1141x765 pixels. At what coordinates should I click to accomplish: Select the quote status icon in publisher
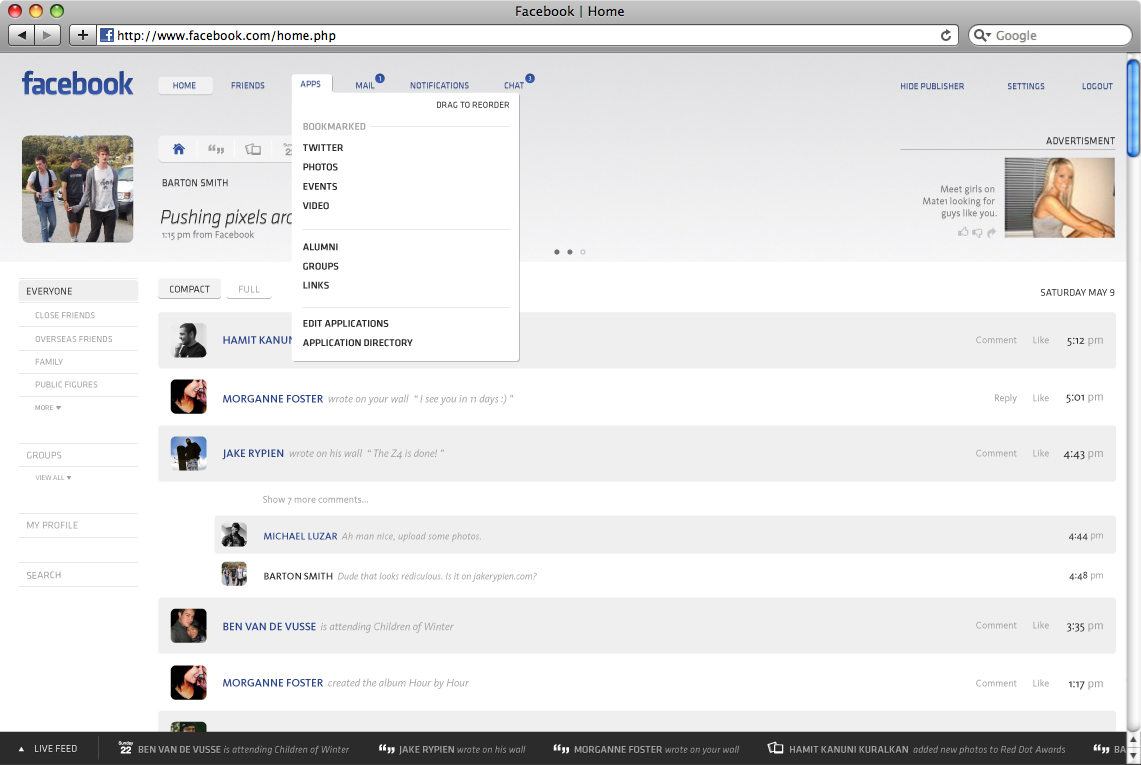[216, 149]
